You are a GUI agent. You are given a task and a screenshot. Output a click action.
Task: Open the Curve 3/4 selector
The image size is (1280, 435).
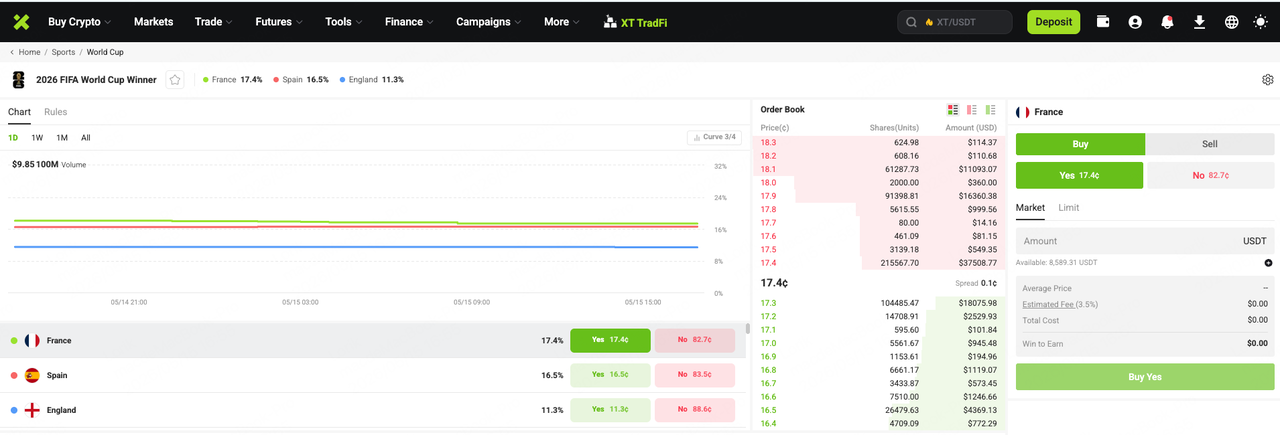(714, 137)
